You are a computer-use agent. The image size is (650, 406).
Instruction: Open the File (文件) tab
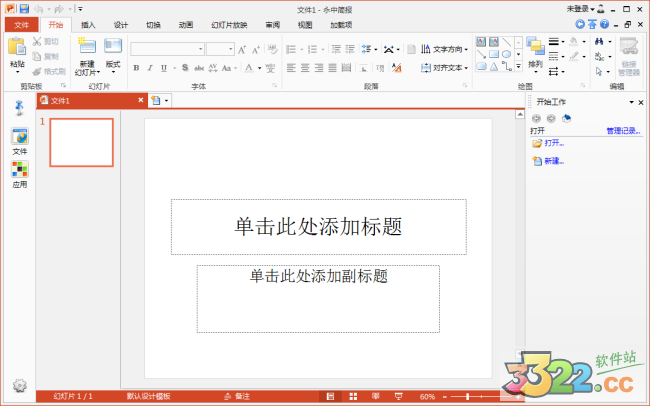(22, 25)
